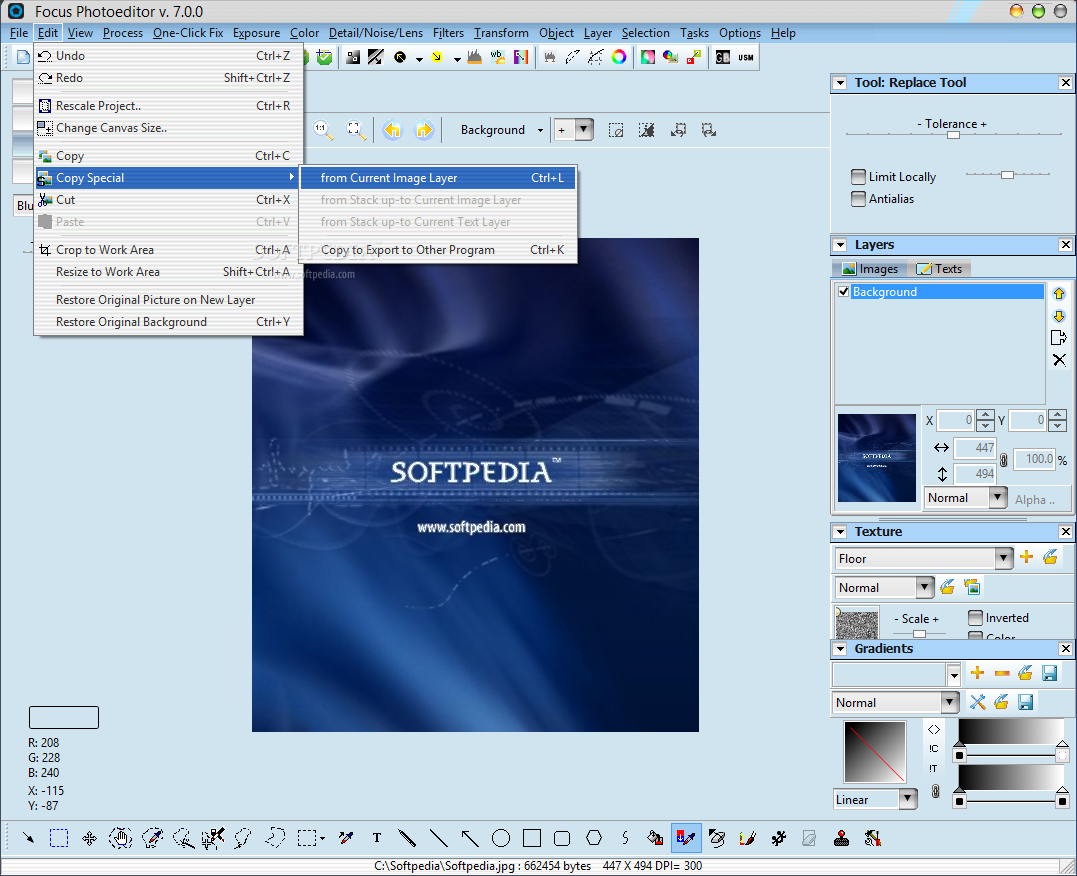This screenshot has width=1077, height=876.
Task: Open the Floor texture dropdown
Action: click(1004, 558)
